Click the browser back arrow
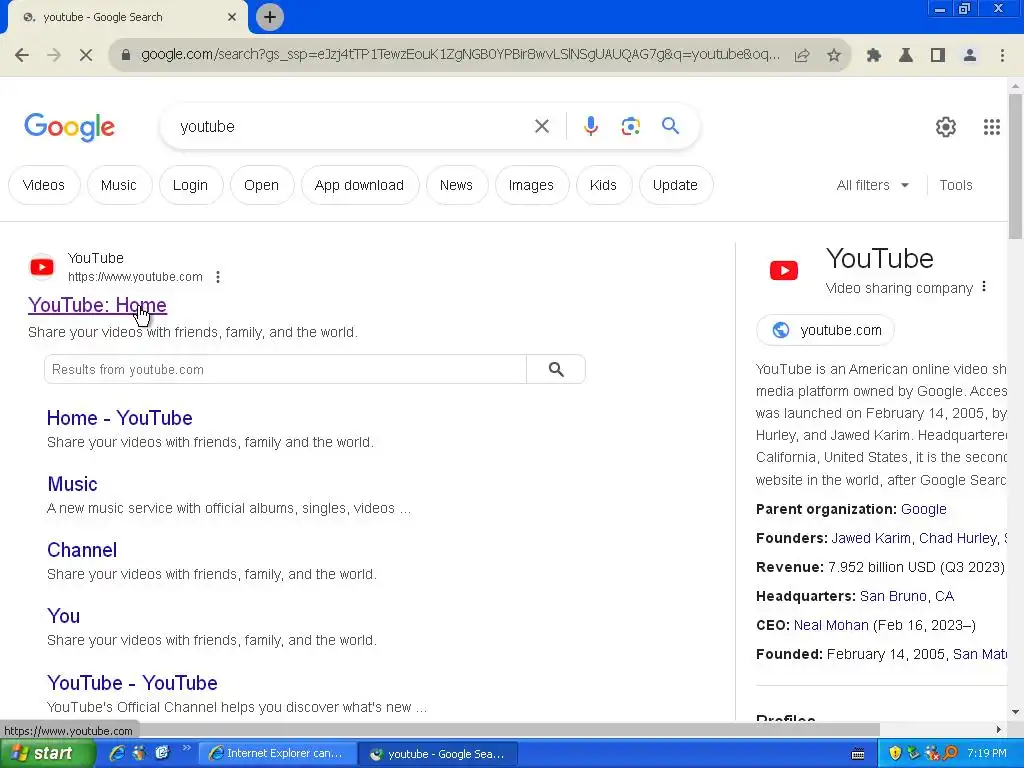The image size is (1024, 768). [x=22, y=55]
